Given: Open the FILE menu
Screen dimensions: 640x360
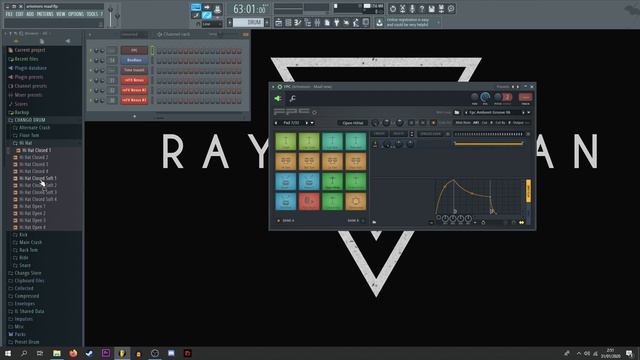Looking at the screenshot, I should coord(9,14).
